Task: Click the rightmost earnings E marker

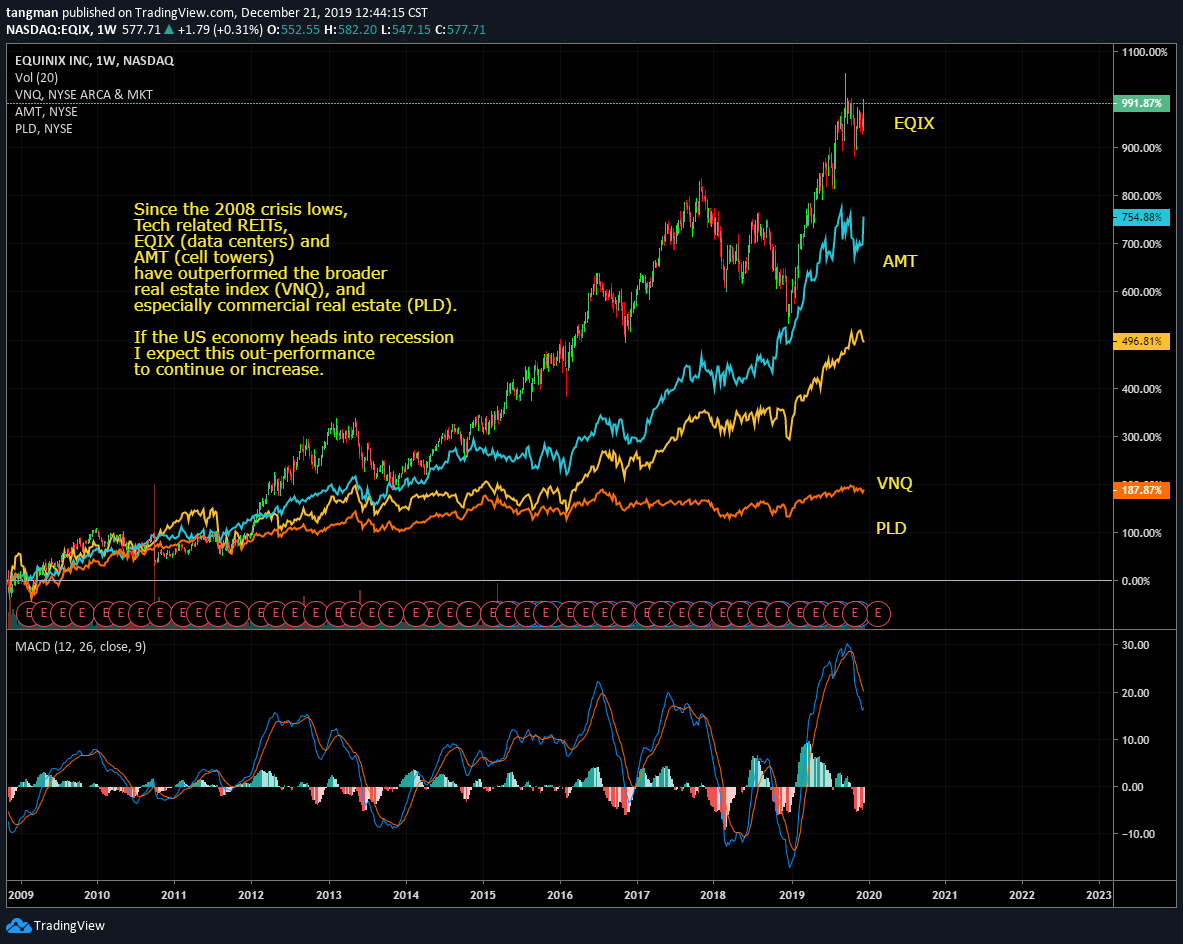Action: [877, 613]
